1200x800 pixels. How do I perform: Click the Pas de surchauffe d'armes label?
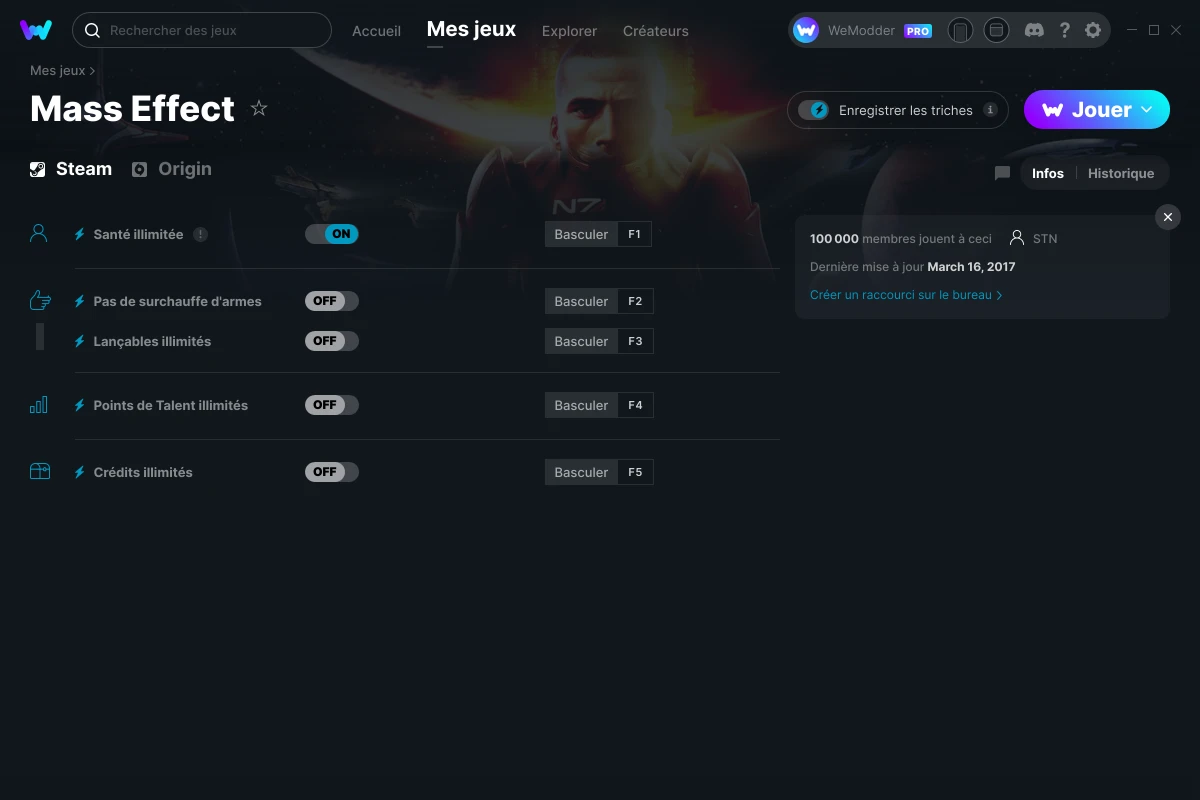(x=177, y=301)
